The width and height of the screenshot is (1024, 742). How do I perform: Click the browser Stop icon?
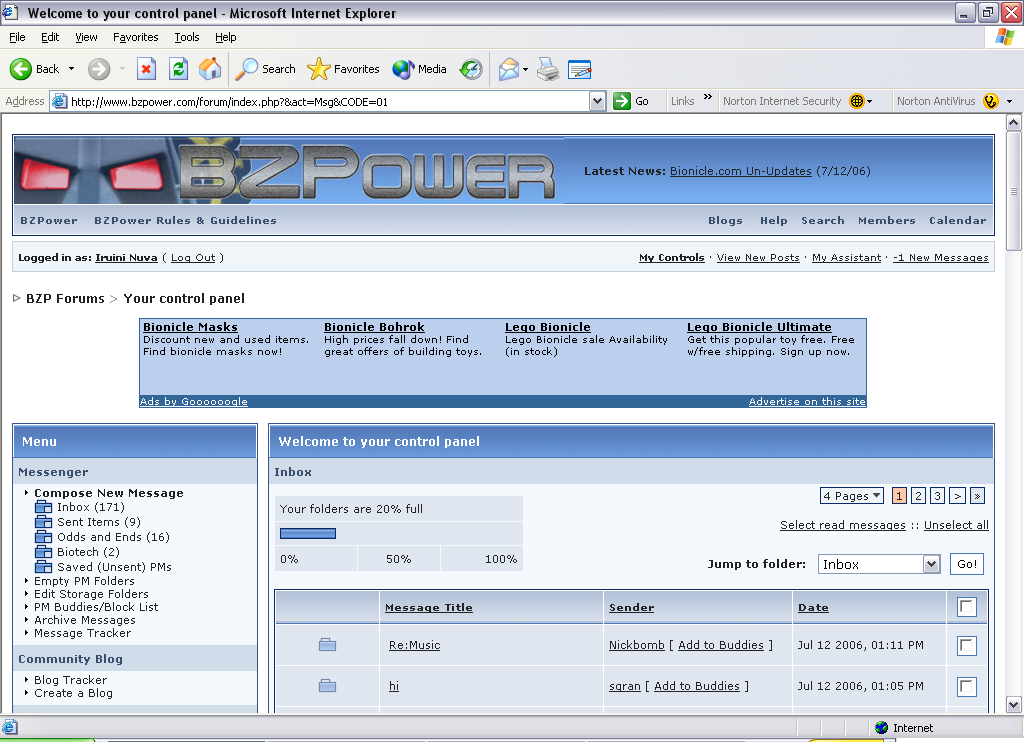146,69
